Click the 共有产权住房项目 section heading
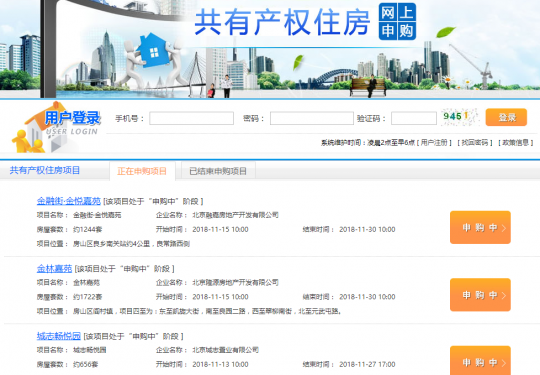The image size is (540, 375). click(45, 170)
